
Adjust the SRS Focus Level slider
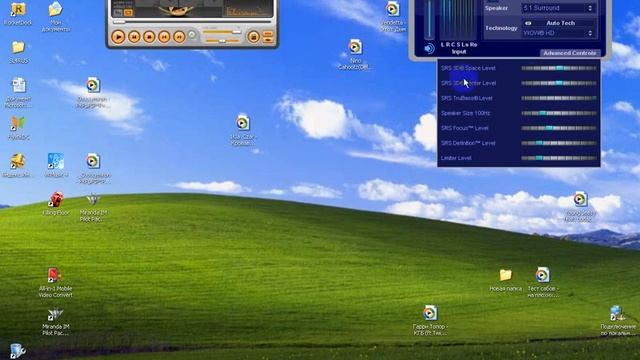tap(559, 128)
